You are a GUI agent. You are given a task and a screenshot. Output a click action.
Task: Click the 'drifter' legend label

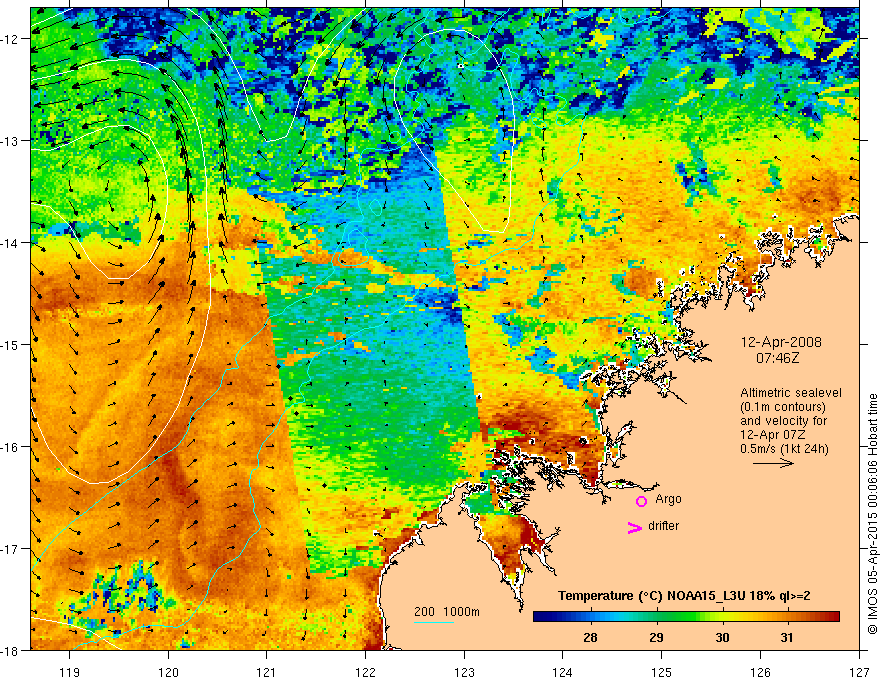click(663, 526)
